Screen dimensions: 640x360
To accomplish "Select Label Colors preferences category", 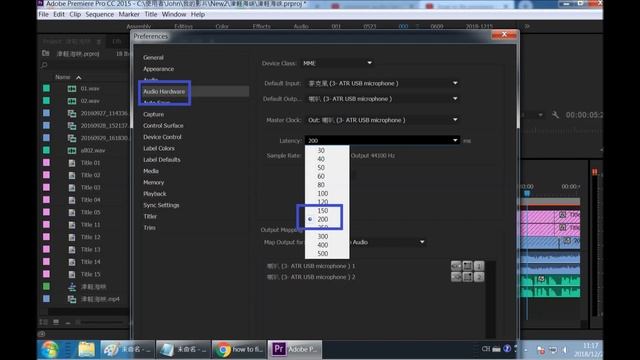I will click(159, 149).
